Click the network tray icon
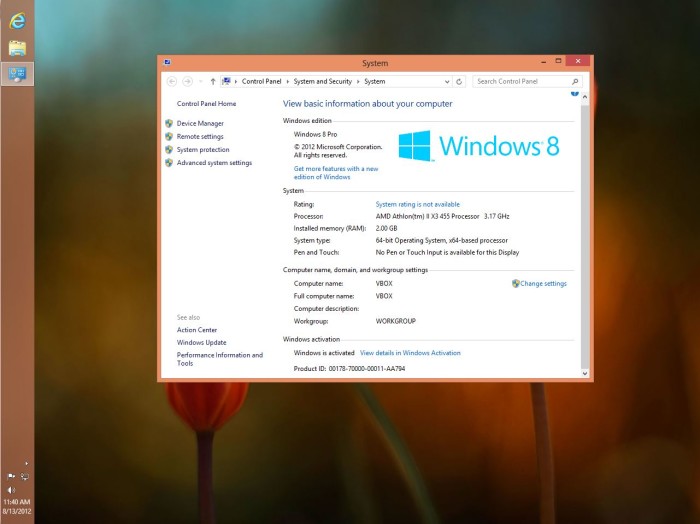This screenshot has width=700, height=524. tap(25, 476)
